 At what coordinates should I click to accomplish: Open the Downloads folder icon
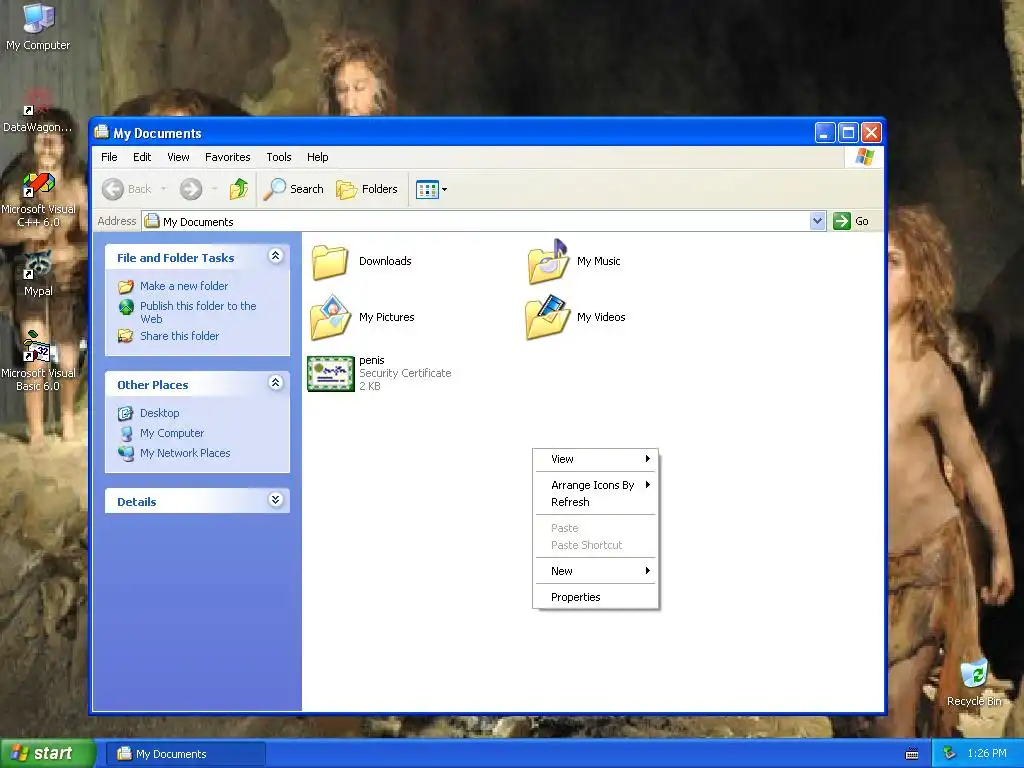pos(330,262)
